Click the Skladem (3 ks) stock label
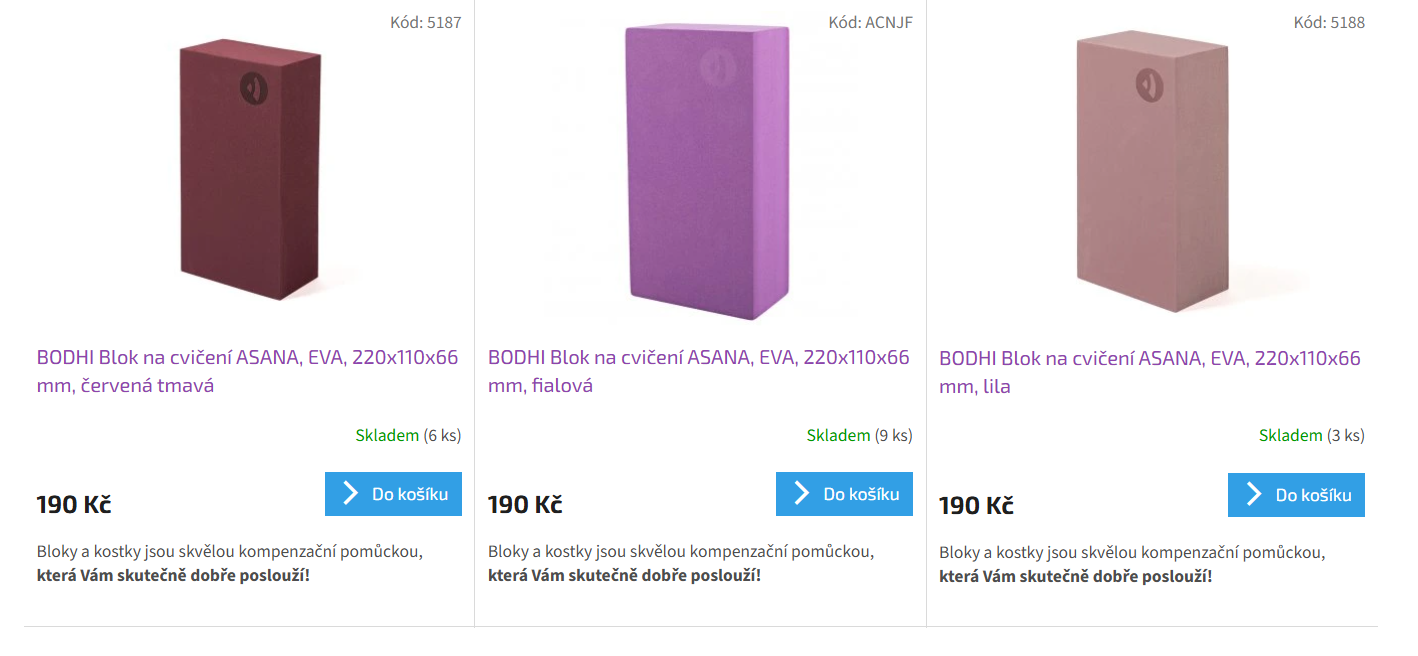This screenshot has width=1418, height=656. [1311, 435]
